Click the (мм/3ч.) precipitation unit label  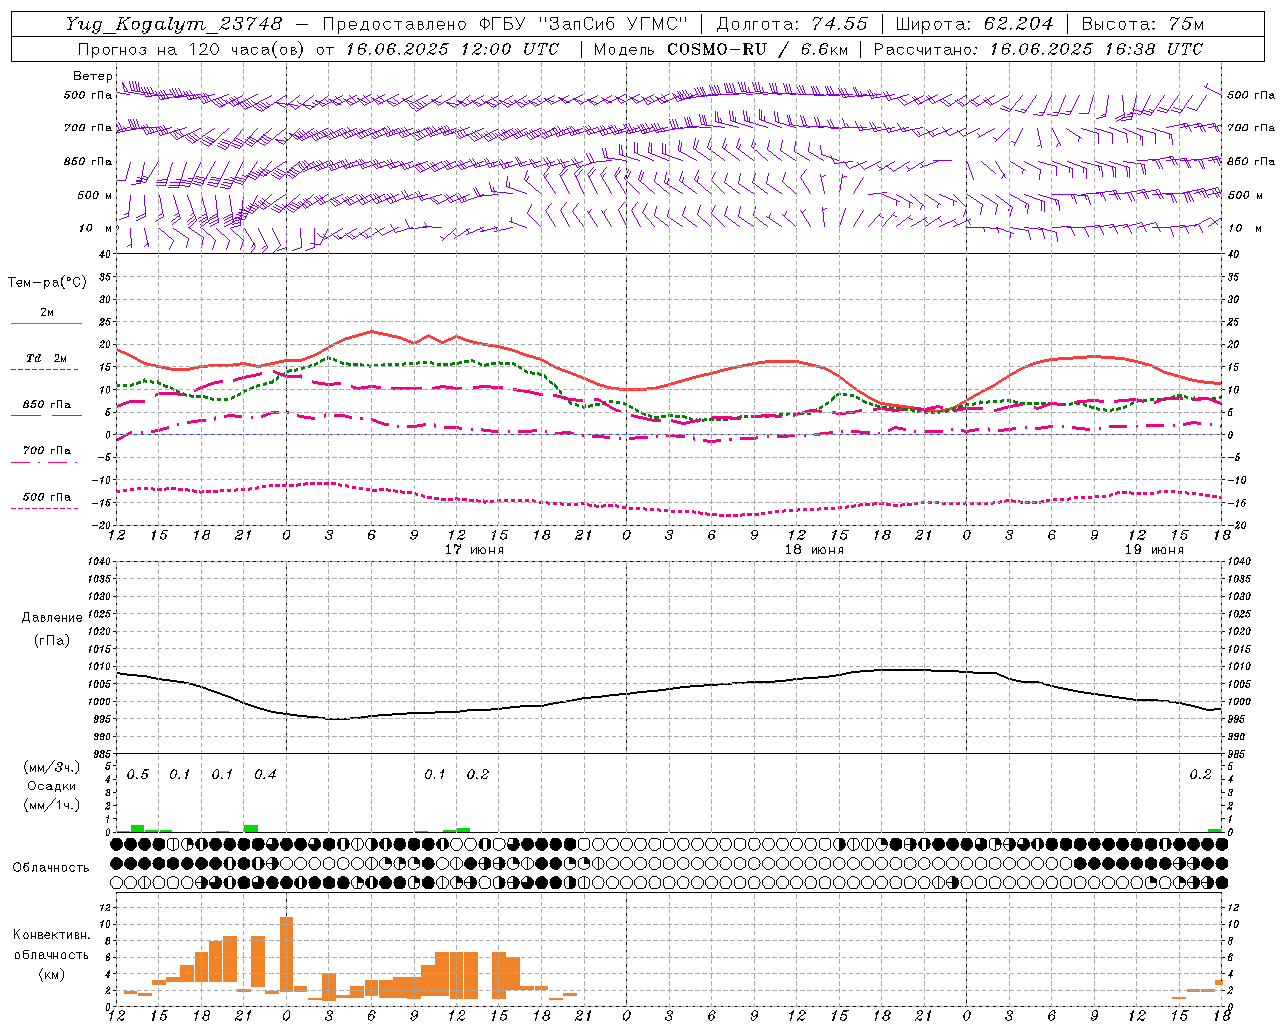(50, 768)
